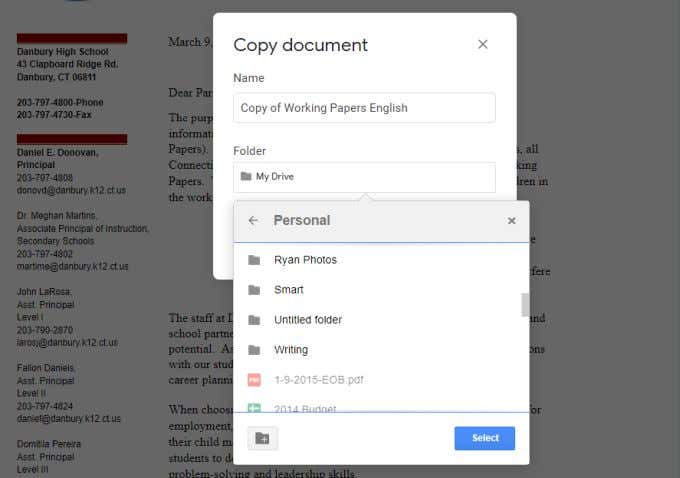
Task: Close the Personal folder picker panel
Action: click(511, 220)
